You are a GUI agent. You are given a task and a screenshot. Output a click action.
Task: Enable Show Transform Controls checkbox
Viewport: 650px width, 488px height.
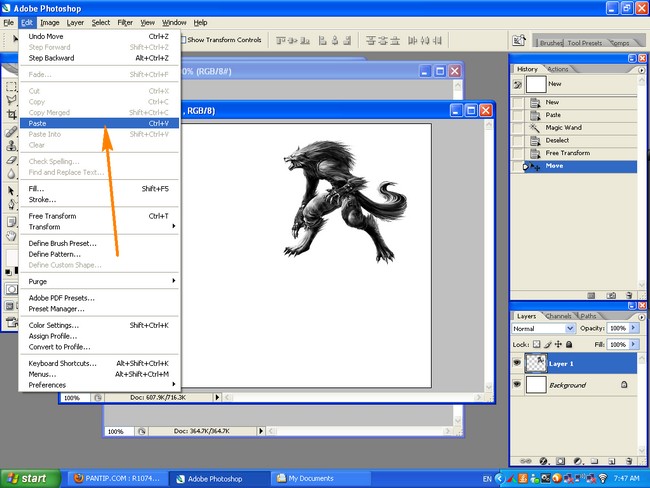pos(183,40)
